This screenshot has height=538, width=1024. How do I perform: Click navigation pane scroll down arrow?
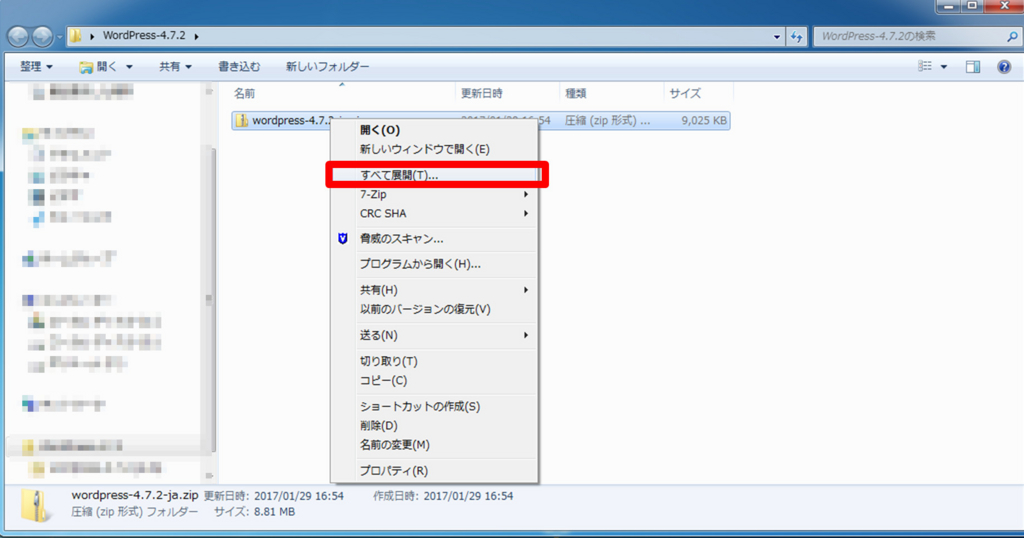(209, 475)
